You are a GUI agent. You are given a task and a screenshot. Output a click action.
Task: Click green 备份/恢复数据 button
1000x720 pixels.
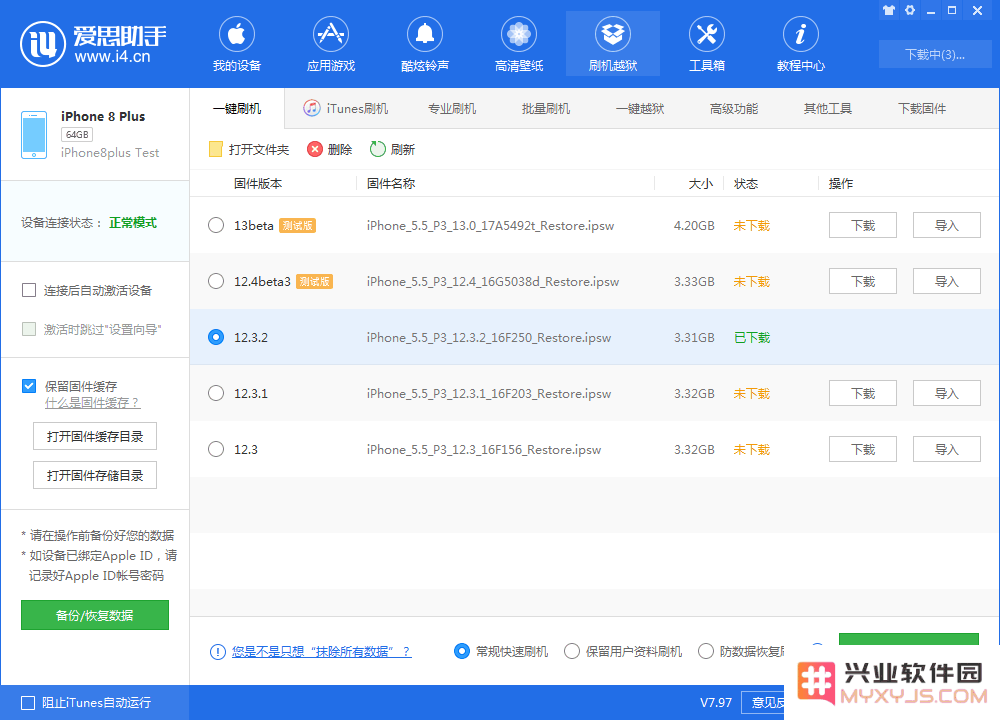(x=95, y=615)
